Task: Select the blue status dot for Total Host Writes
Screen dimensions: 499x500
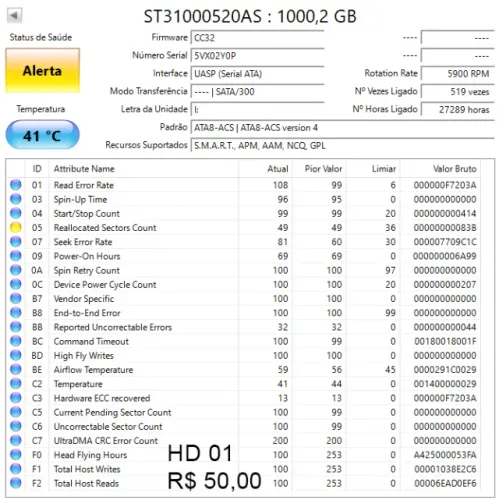Action: coord(15,469)
